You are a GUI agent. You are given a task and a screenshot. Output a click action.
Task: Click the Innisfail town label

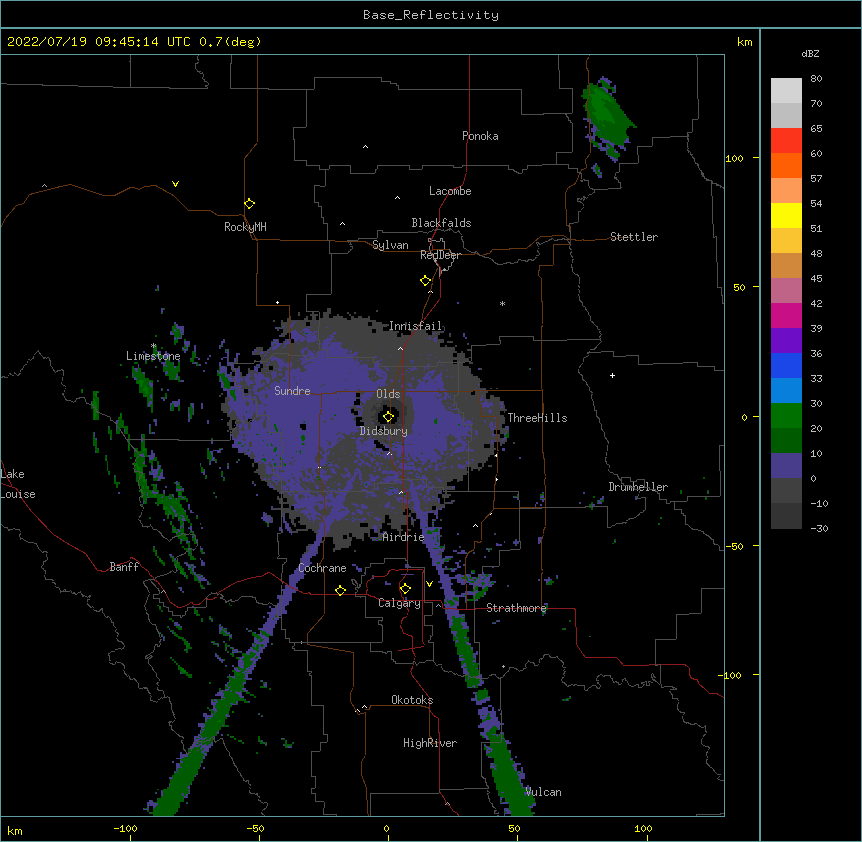point(415,326)
